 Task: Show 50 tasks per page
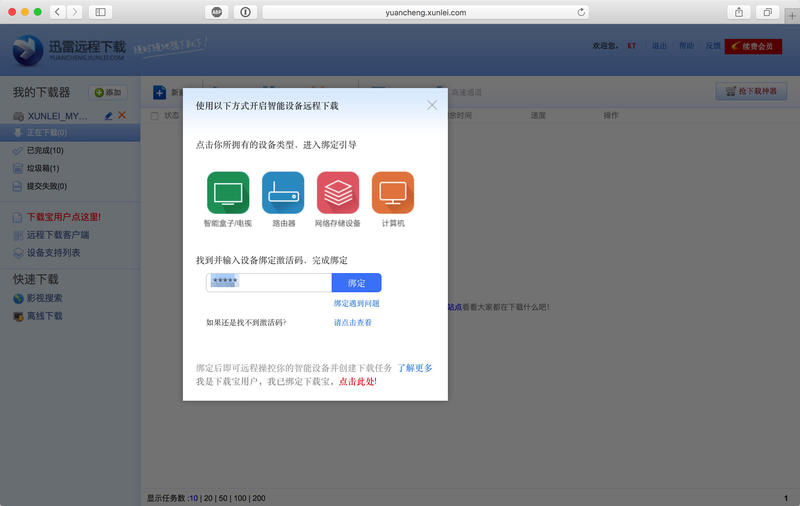pos(223,498)
